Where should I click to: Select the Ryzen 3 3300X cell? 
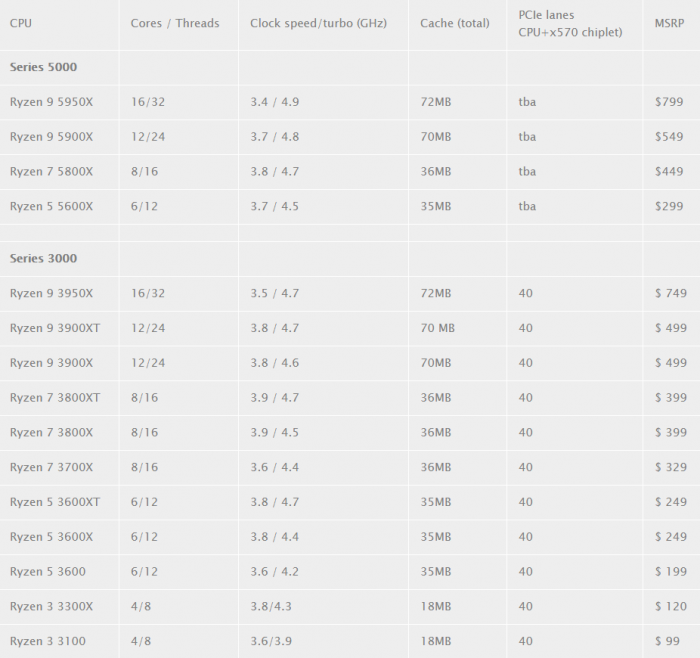coord(51,607)
